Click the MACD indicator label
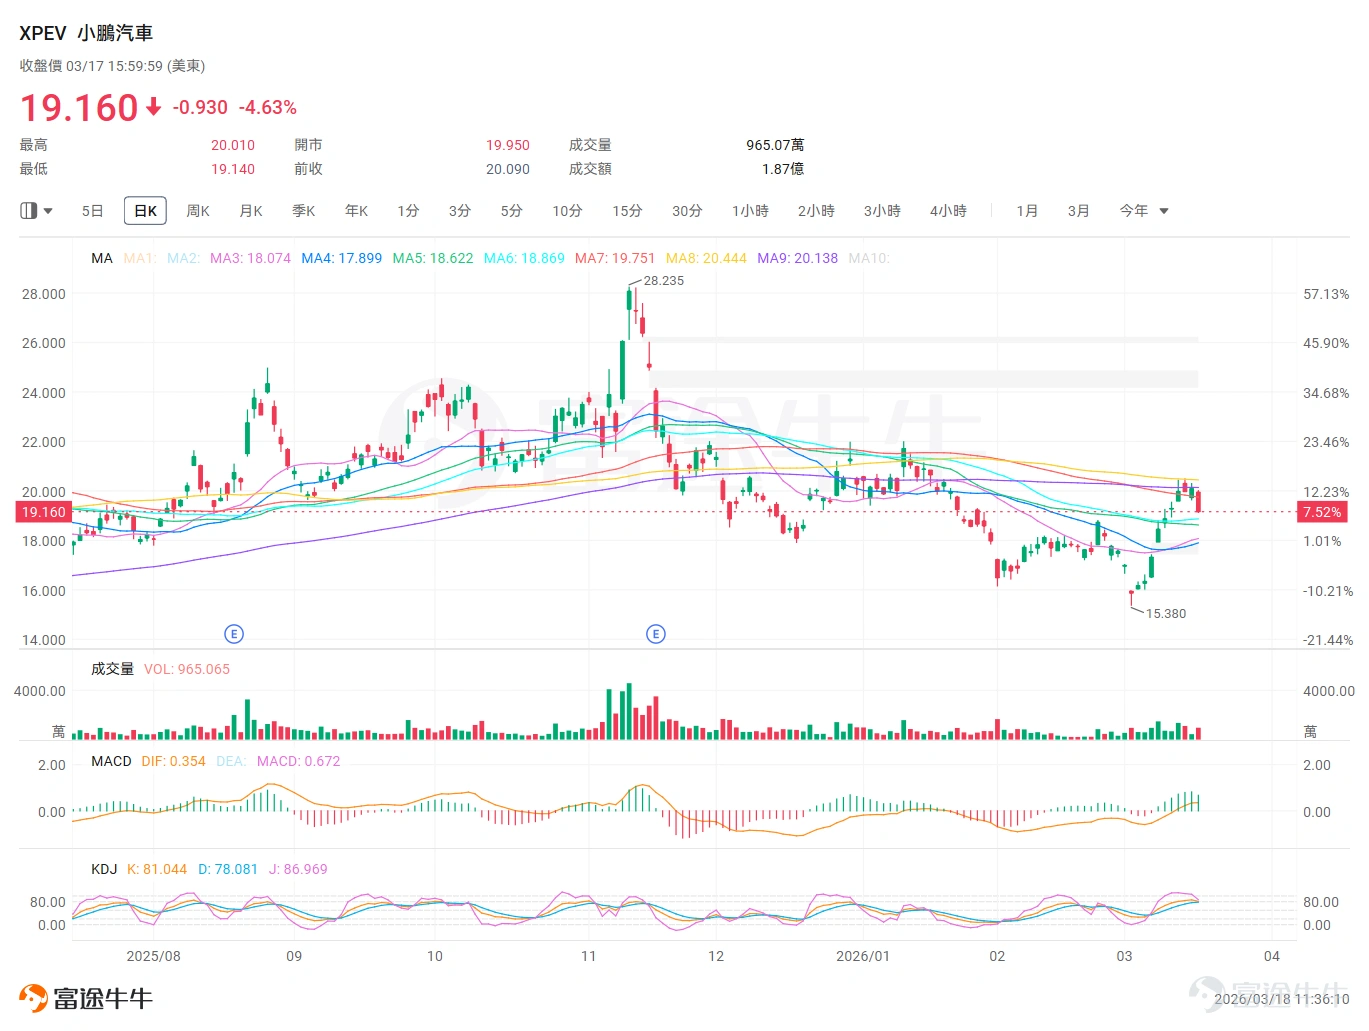1369x1031 pixels. click(x=111, y=761)
